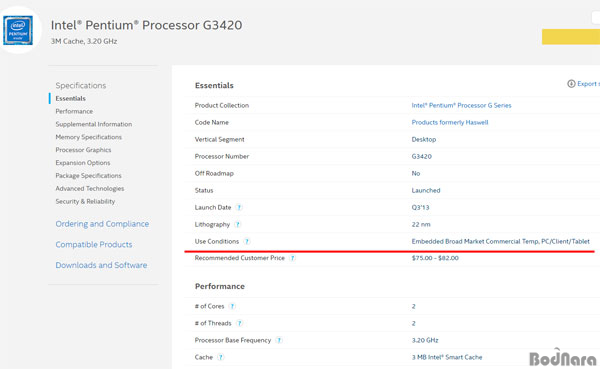The height and width of the screenshot is (369, 600).
Task: Open the help icon next to Launch Date
Action: 239,207
